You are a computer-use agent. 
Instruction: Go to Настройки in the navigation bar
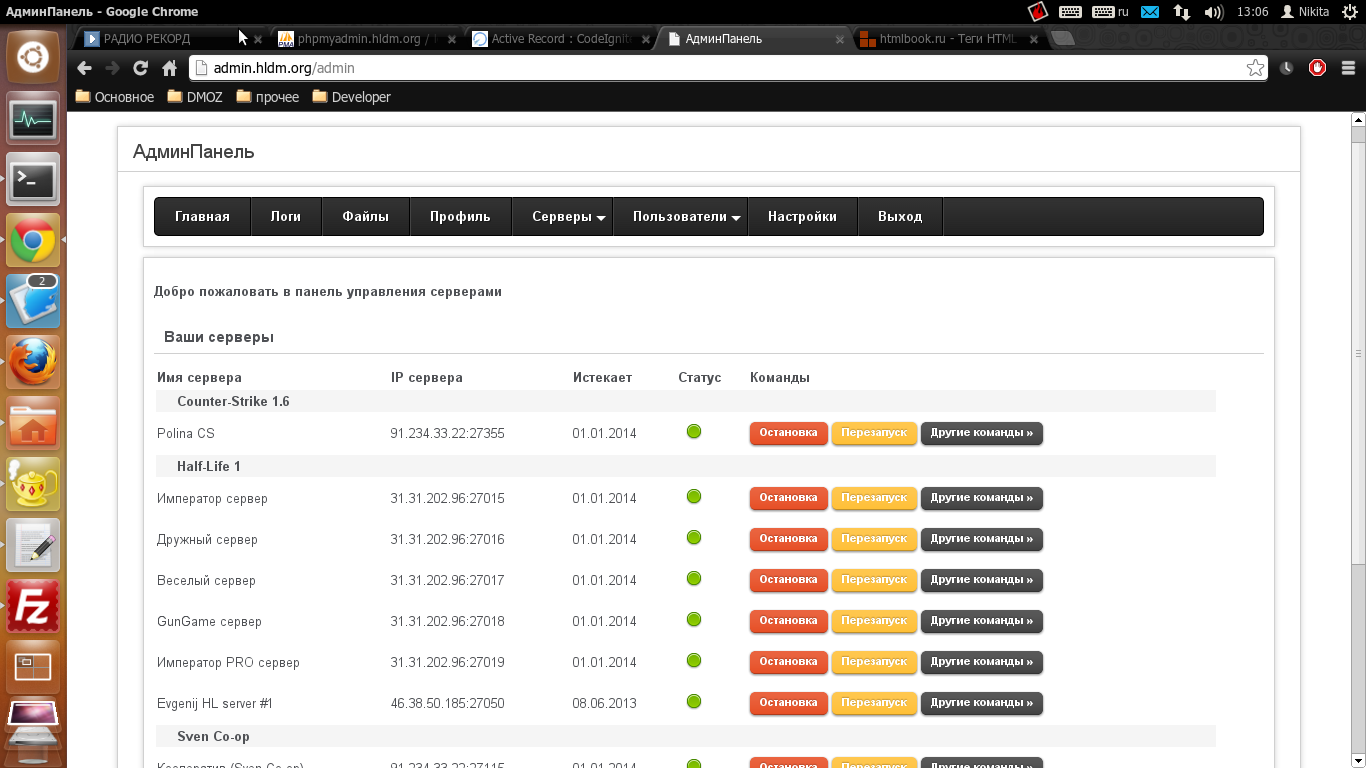point(802,217)
